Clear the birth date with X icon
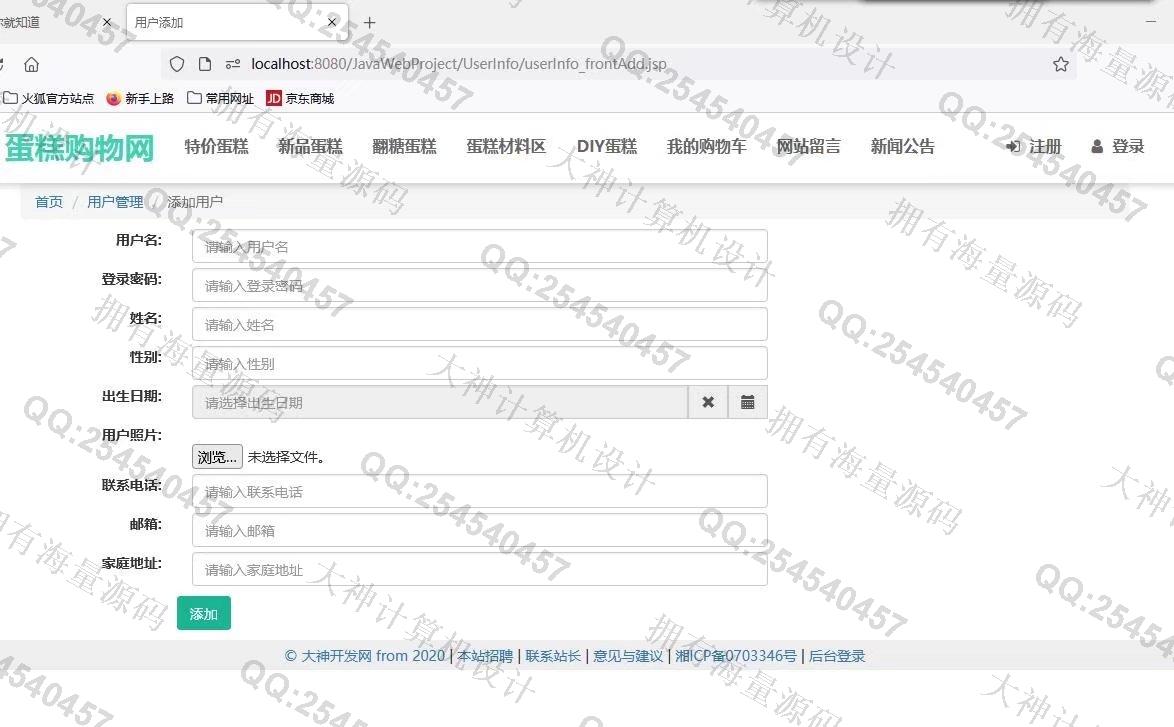The image size is (1174, 727). 708,403
